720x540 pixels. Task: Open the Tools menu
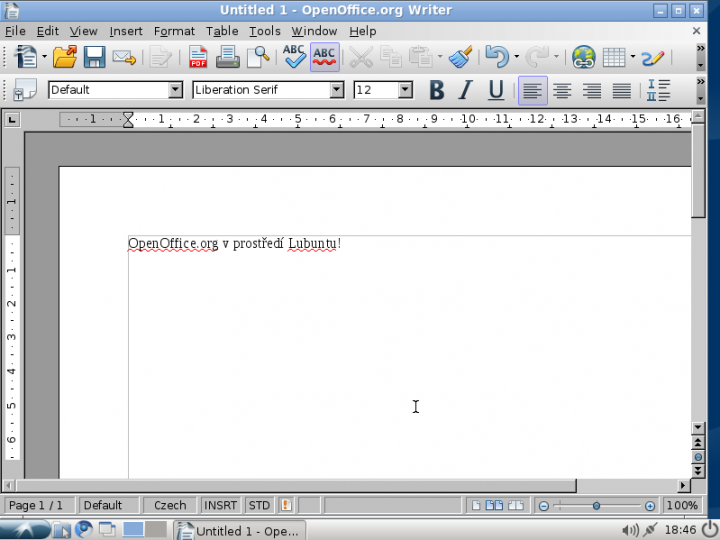pyautogui.click(x=265, y=31)
